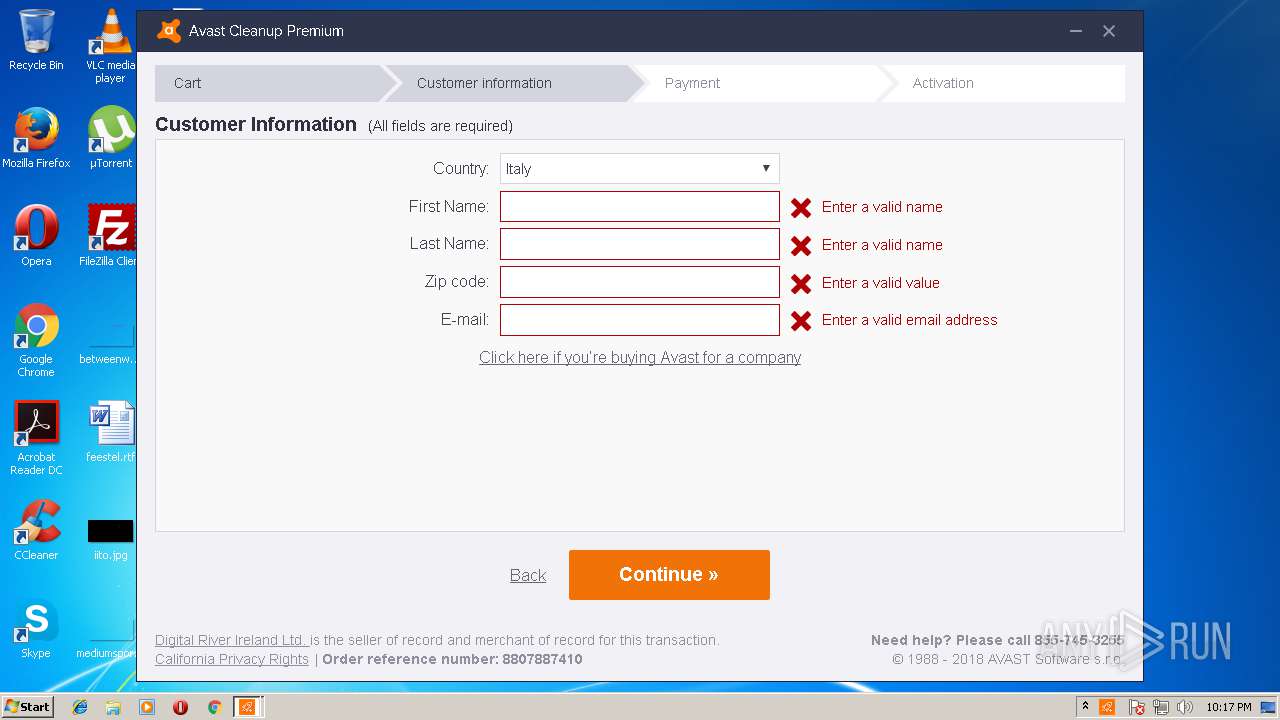Focus the Last Name input field
Screen dimensions: 1280x720
(639, 244)
